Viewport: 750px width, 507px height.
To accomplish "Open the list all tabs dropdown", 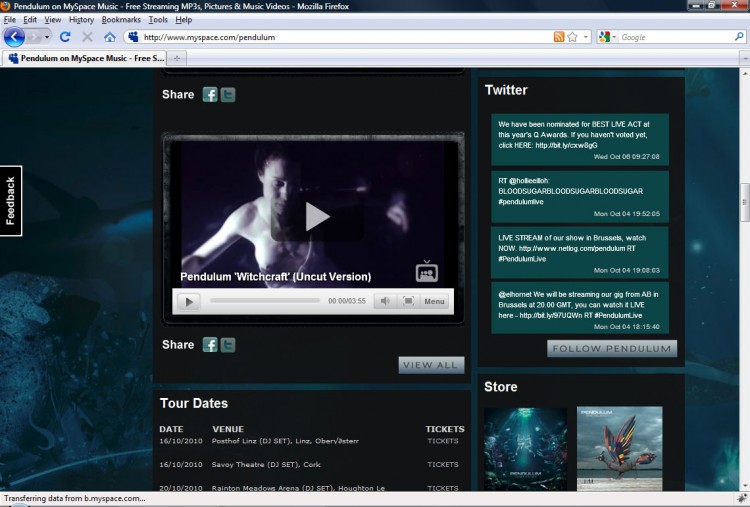I will 745,58.
